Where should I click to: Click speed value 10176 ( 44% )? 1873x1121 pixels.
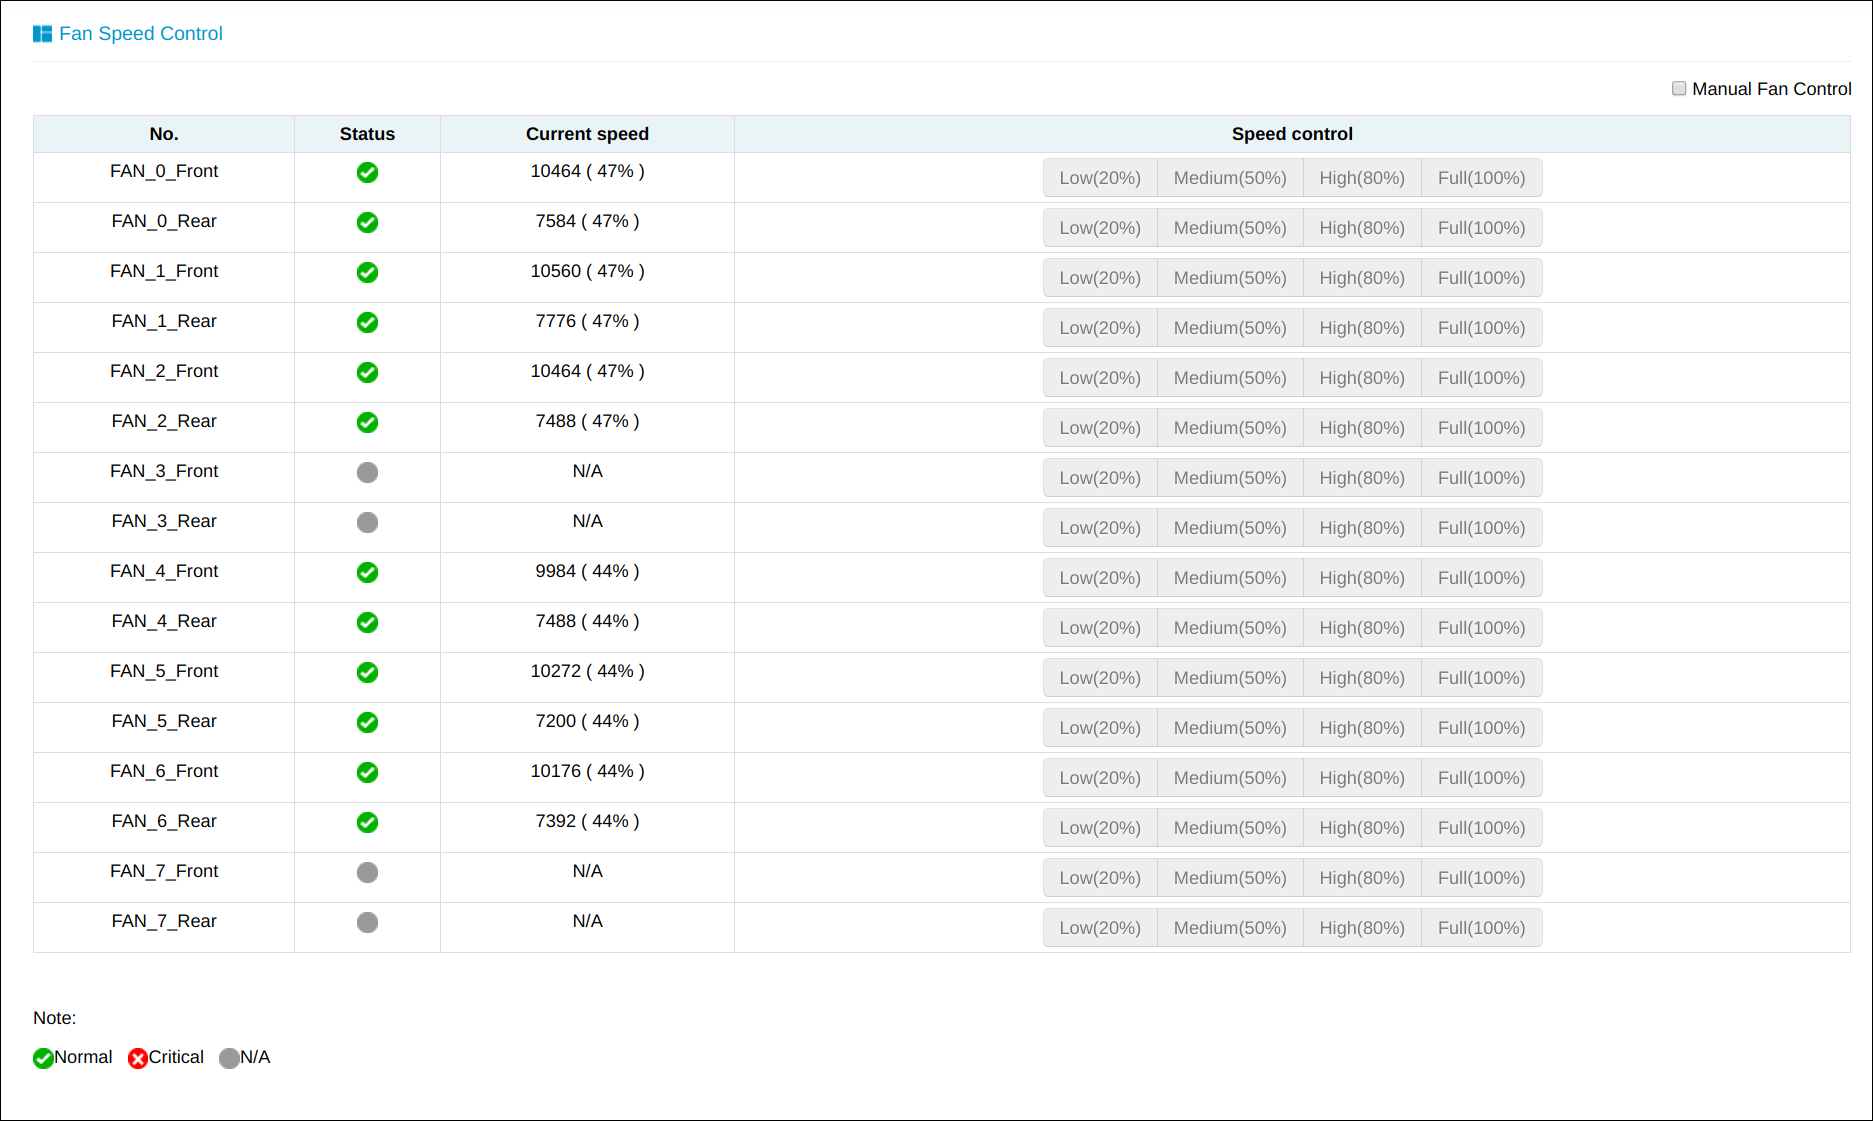587,771
